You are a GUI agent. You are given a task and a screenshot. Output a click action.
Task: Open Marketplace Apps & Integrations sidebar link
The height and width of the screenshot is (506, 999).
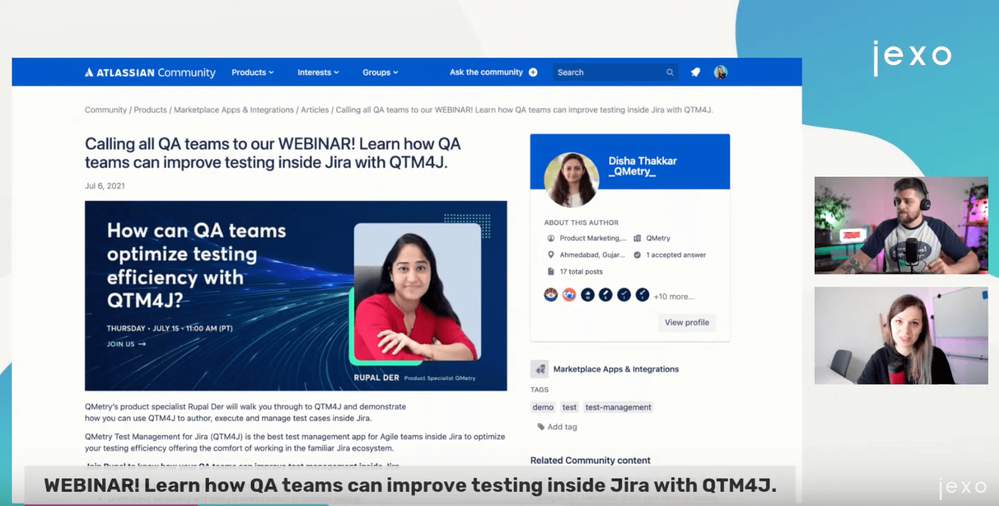point(616,369)
